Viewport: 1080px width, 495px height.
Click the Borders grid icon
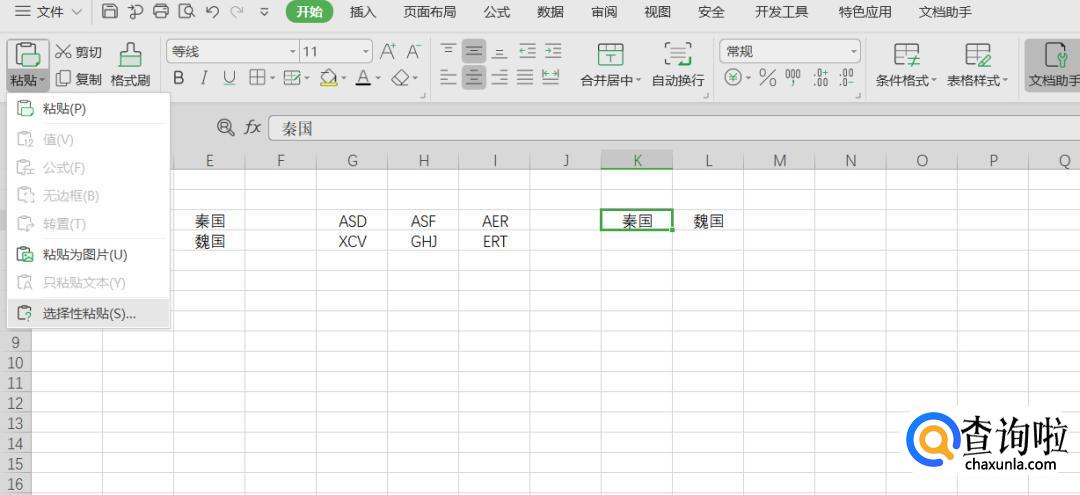[x=257, y=78]
